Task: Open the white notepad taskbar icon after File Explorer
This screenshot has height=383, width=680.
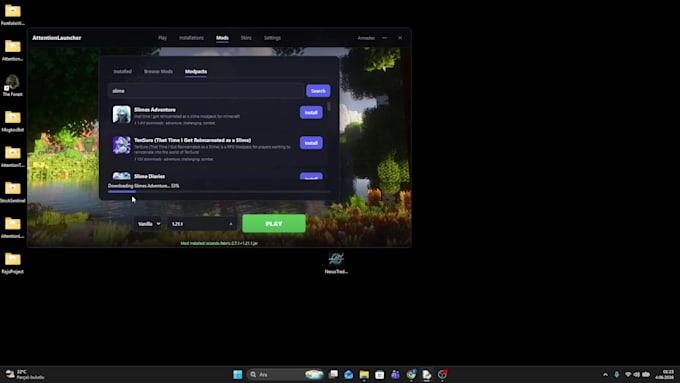Action: [379, 374]
